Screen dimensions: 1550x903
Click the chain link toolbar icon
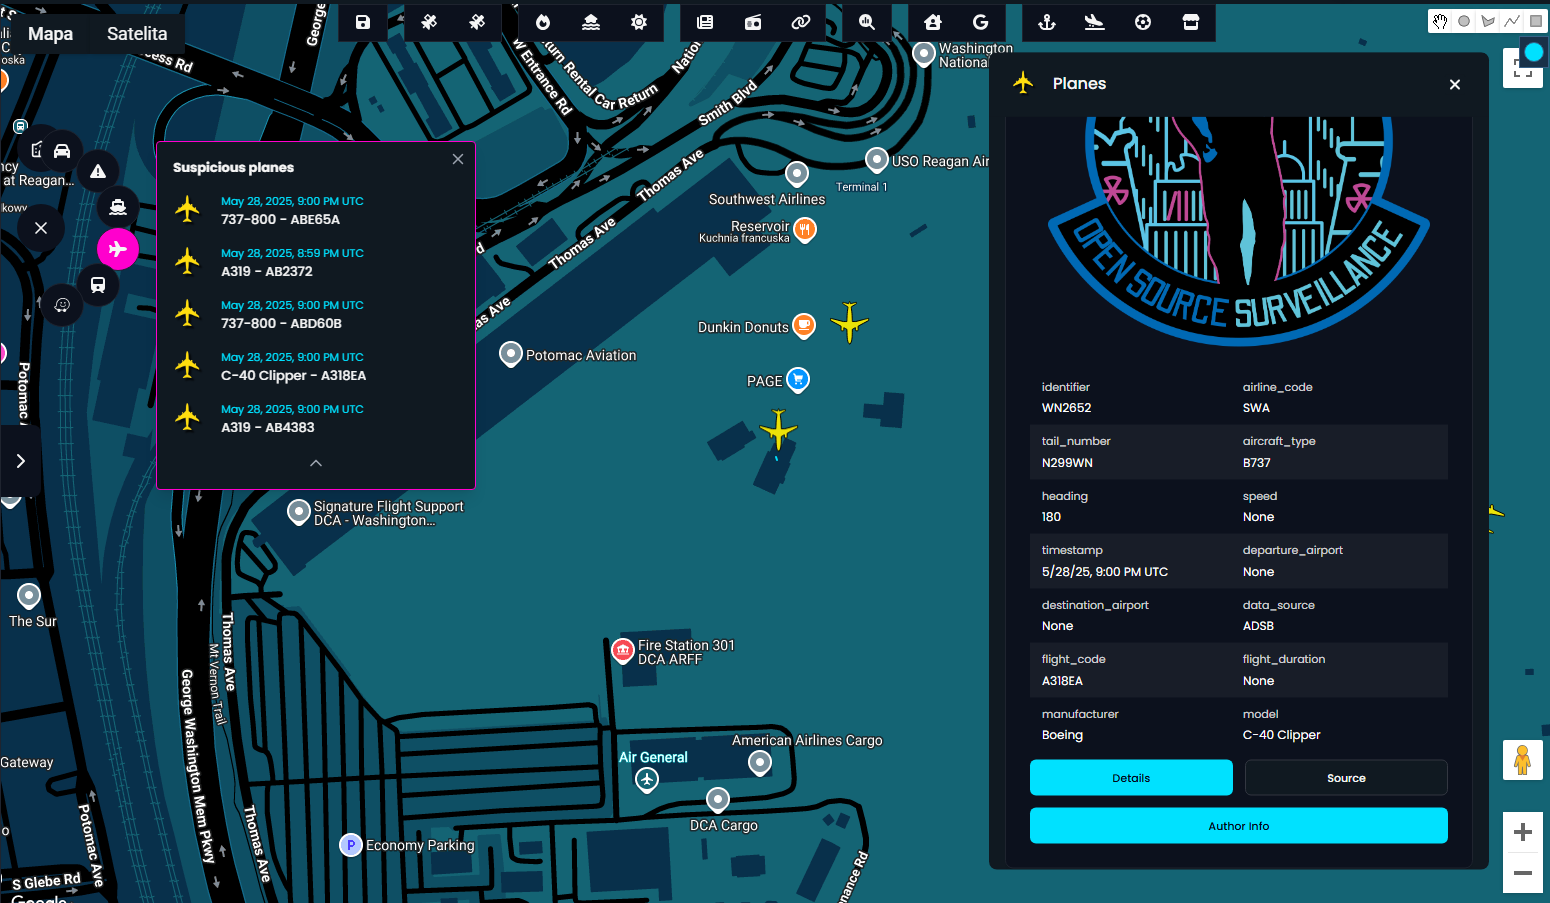pyautogui.click(x=801, y=22)
